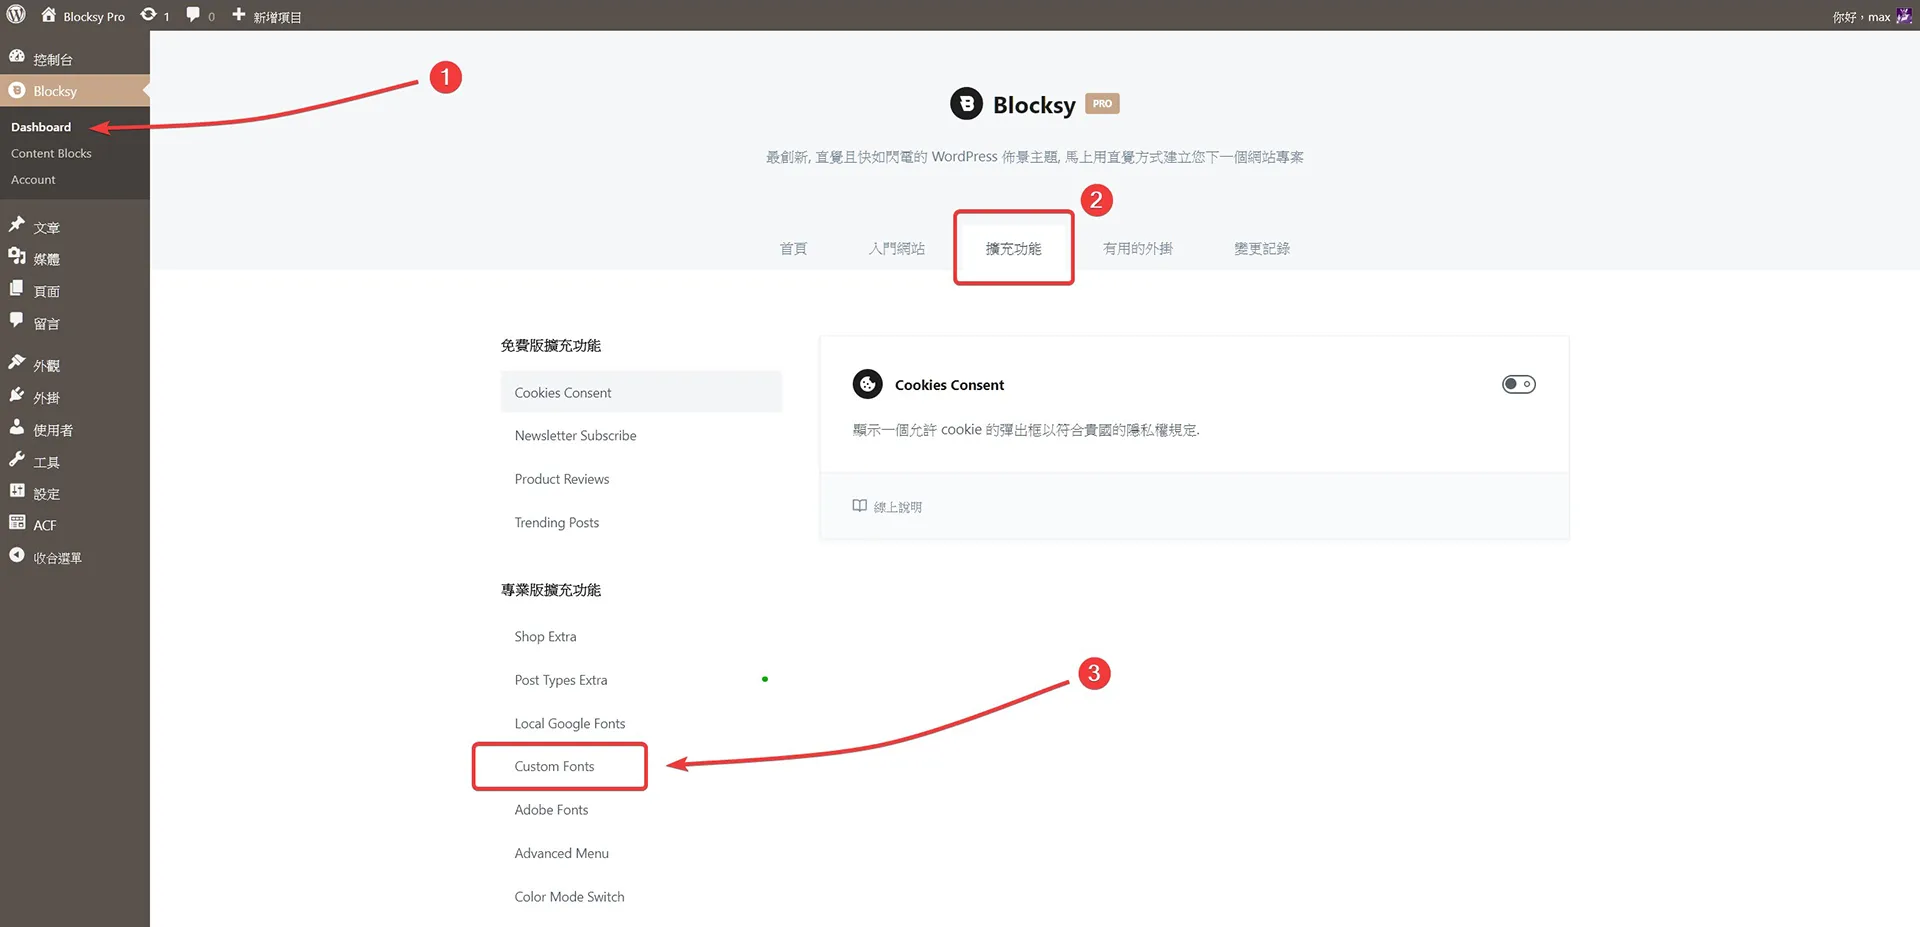Click the Blocksy header logo
The height and width of the screenshot is (927, 1920).
tap(966, 104)
